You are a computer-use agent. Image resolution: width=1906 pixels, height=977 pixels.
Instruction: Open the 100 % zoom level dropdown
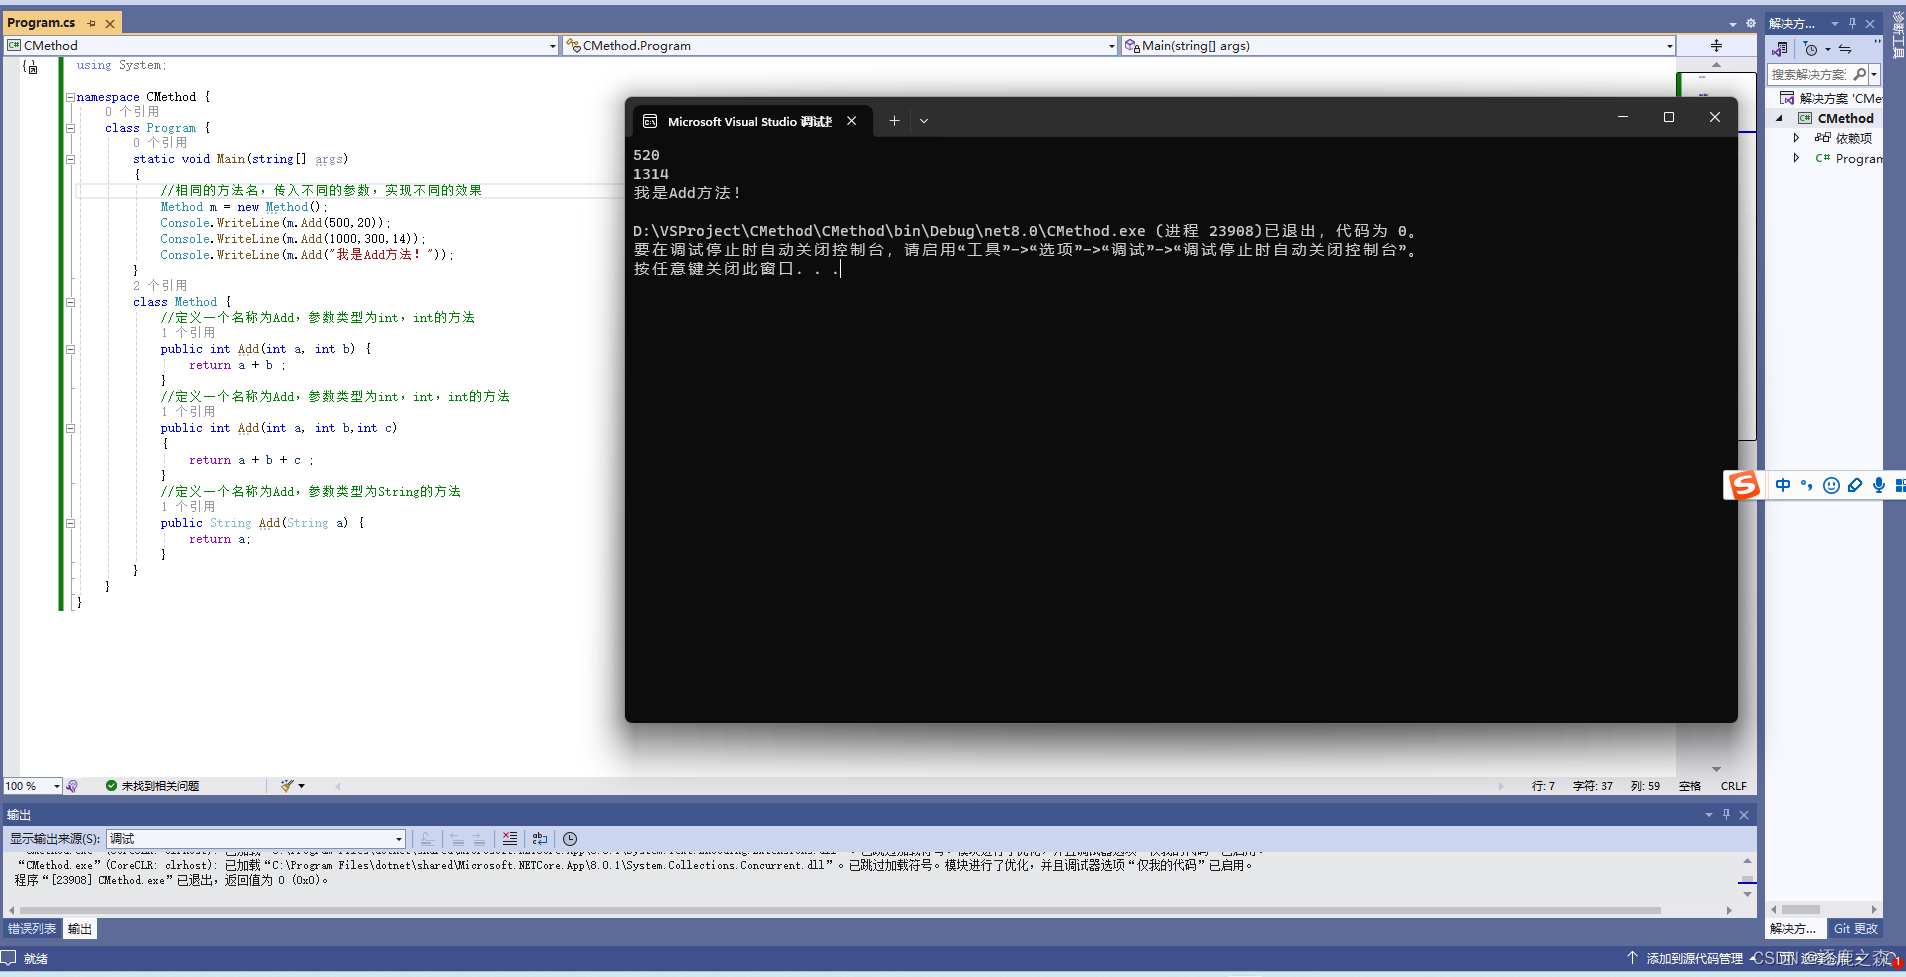click(33, 786)
